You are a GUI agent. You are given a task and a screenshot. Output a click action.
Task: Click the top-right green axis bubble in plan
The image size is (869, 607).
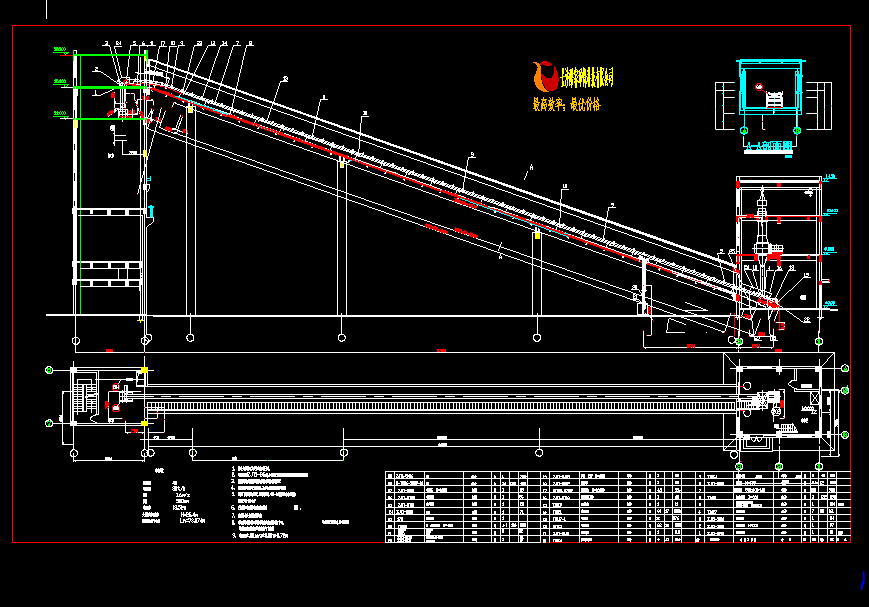coord(845,368)
